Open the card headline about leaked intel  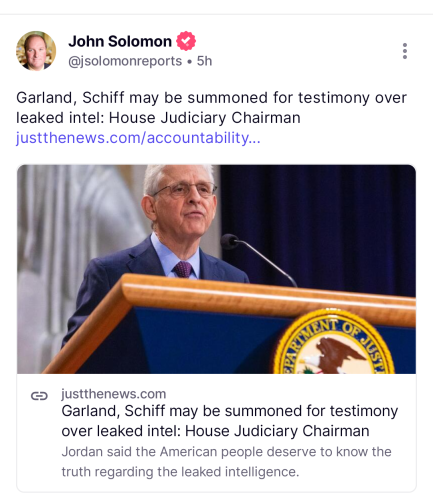230,421
